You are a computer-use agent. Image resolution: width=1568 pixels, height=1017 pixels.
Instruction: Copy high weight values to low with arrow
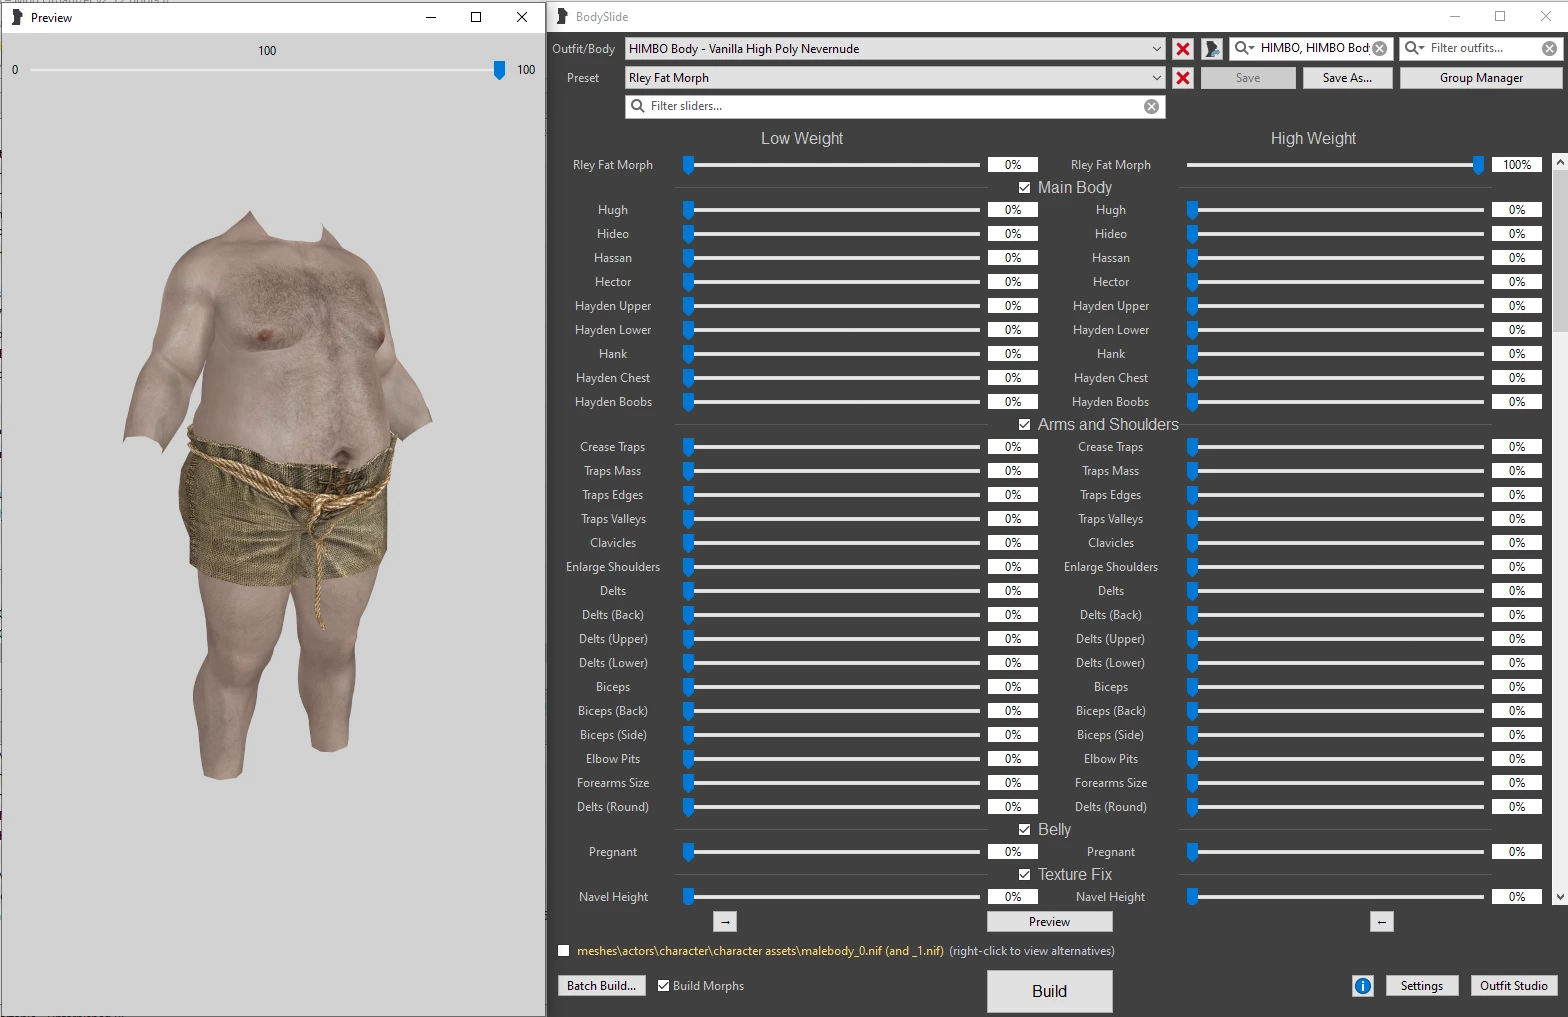pyautogui.click(x=1381, y=922)
